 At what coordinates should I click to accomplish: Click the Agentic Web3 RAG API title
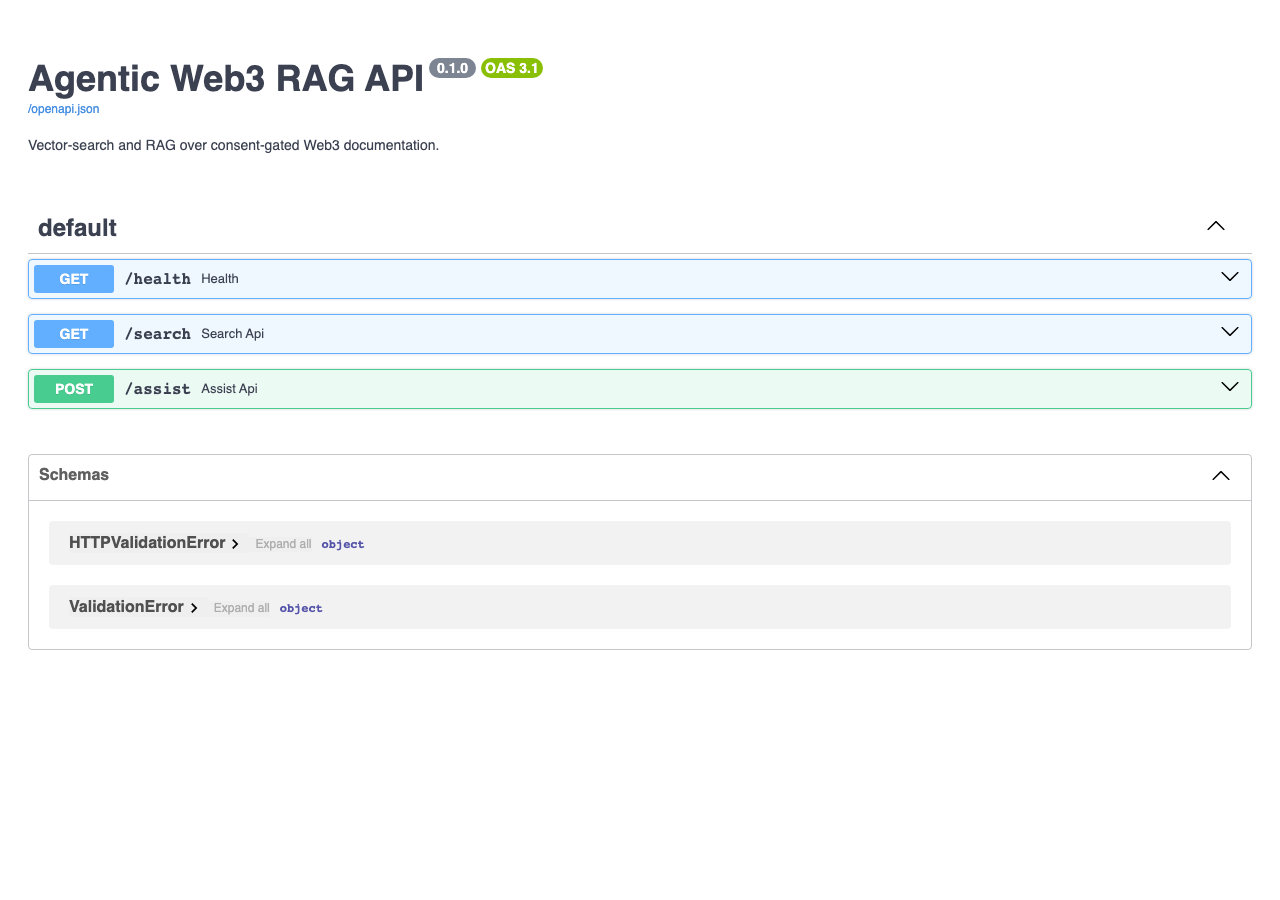click(226, 79)
